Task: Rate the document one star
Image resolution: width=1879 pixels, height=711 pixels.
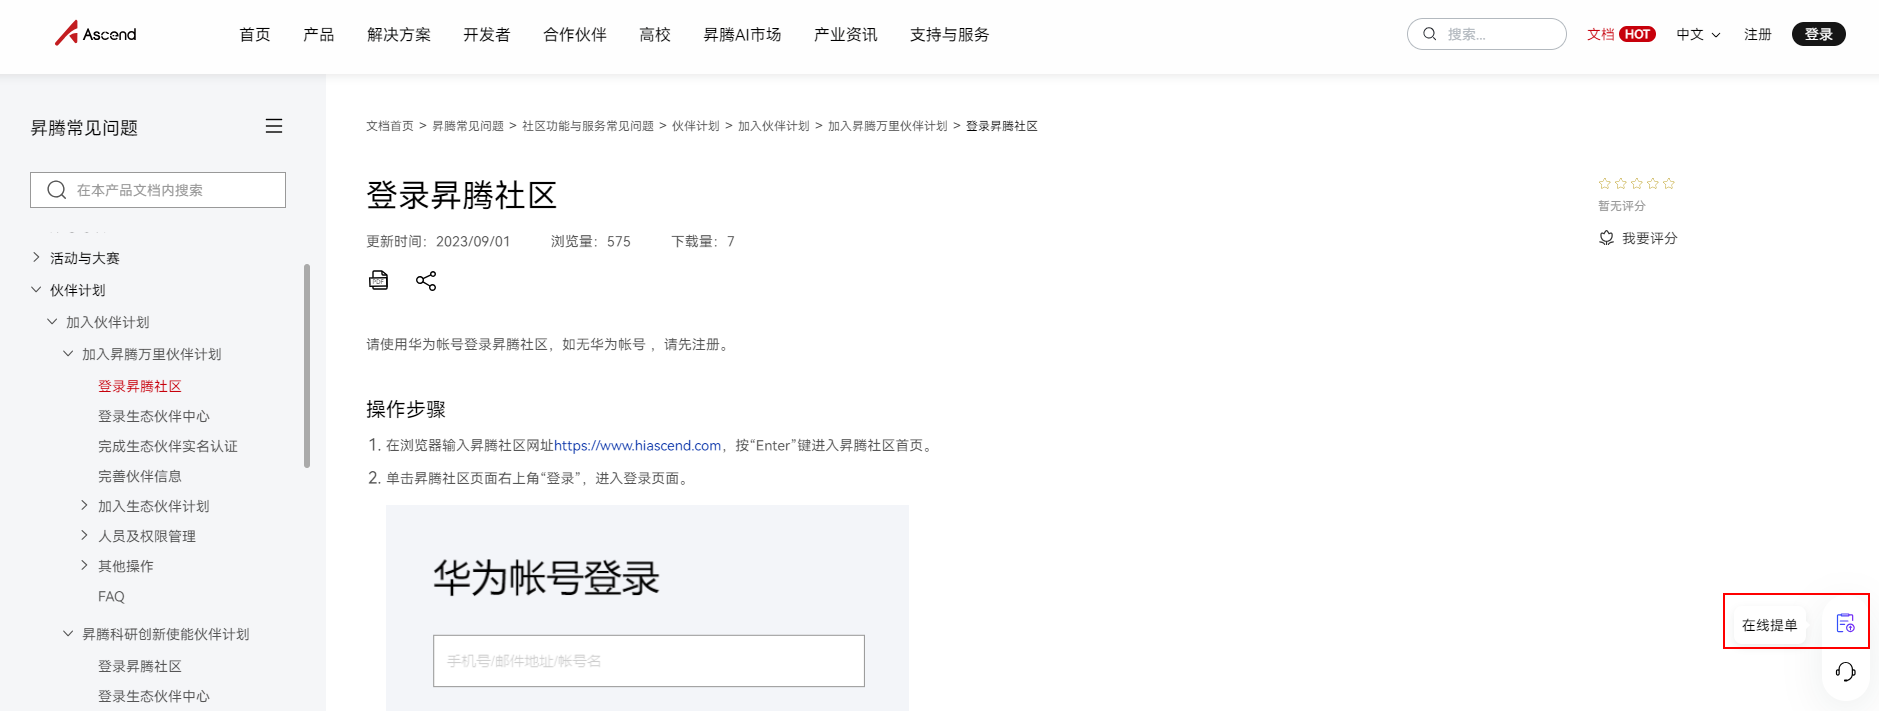Action: coord(1604,184)
